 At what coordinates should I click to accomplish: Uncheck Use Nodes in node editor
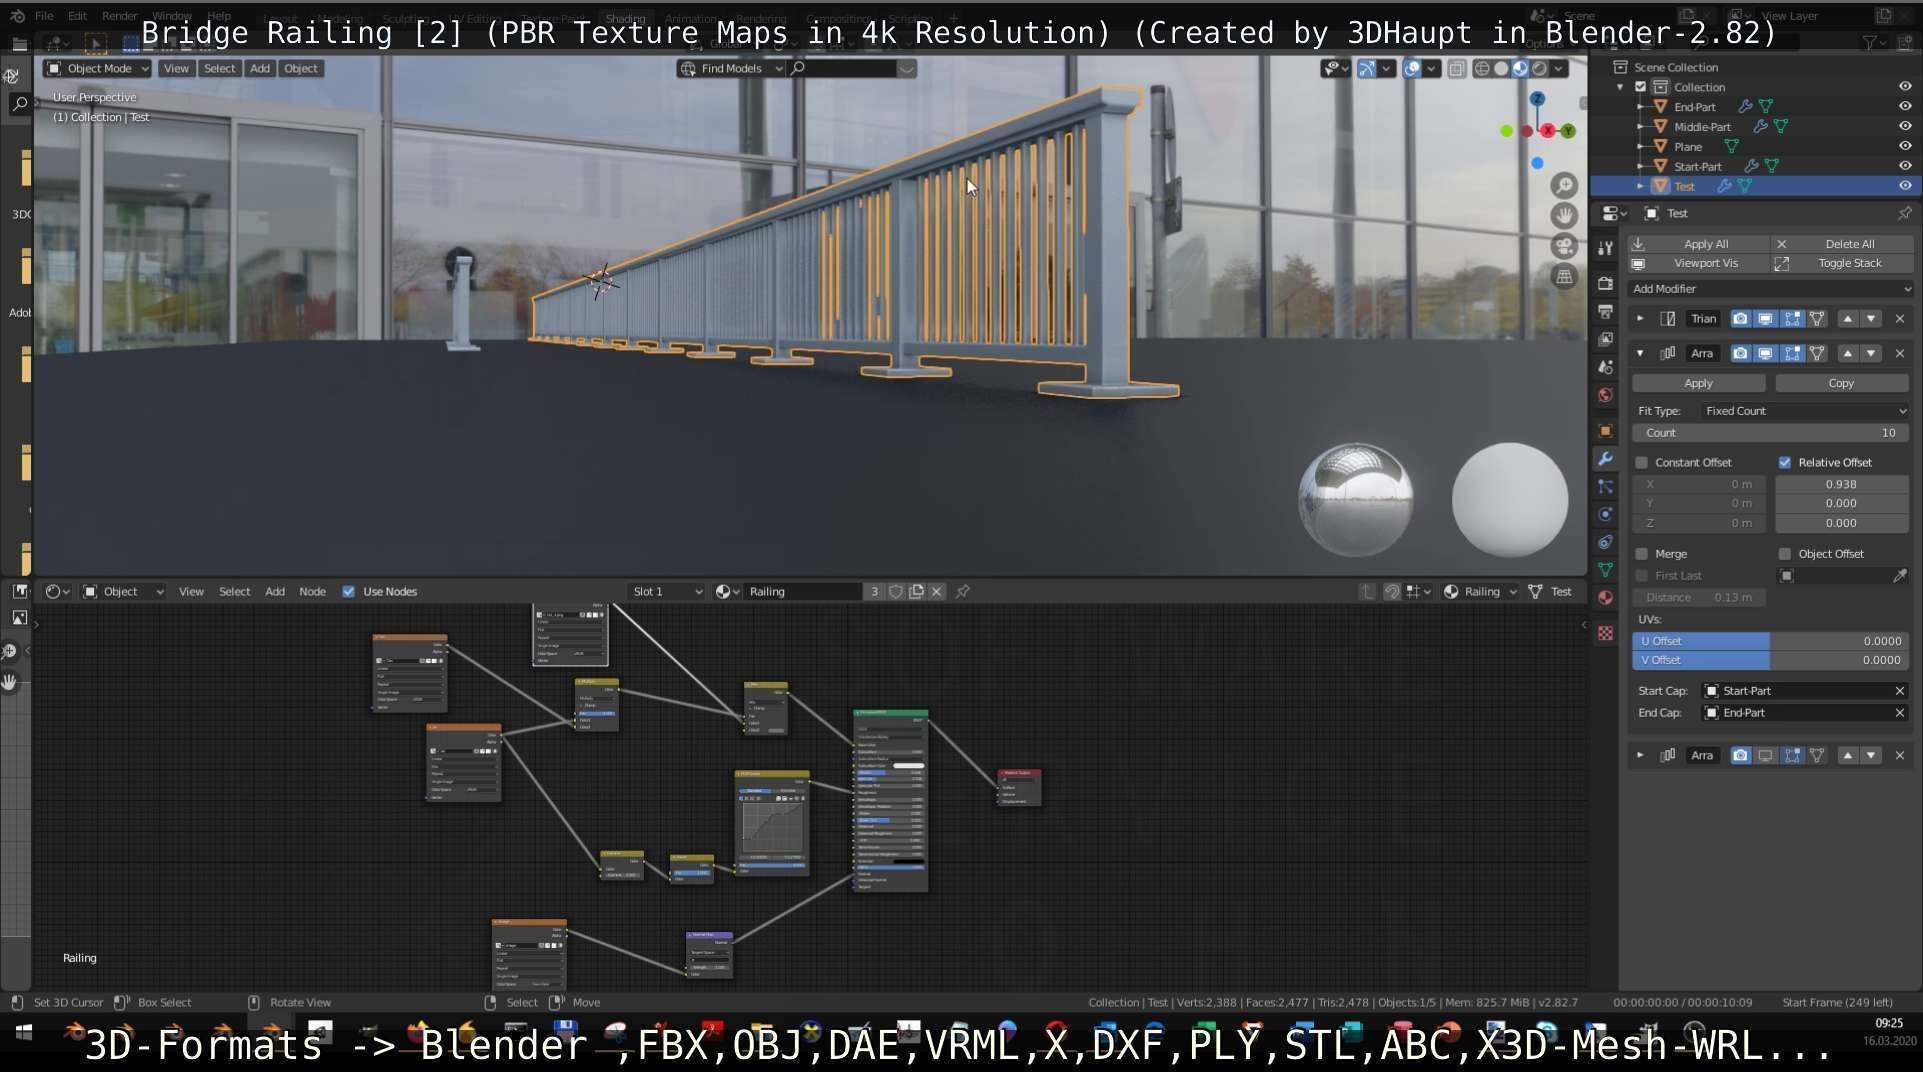click(x=349, y=592)
